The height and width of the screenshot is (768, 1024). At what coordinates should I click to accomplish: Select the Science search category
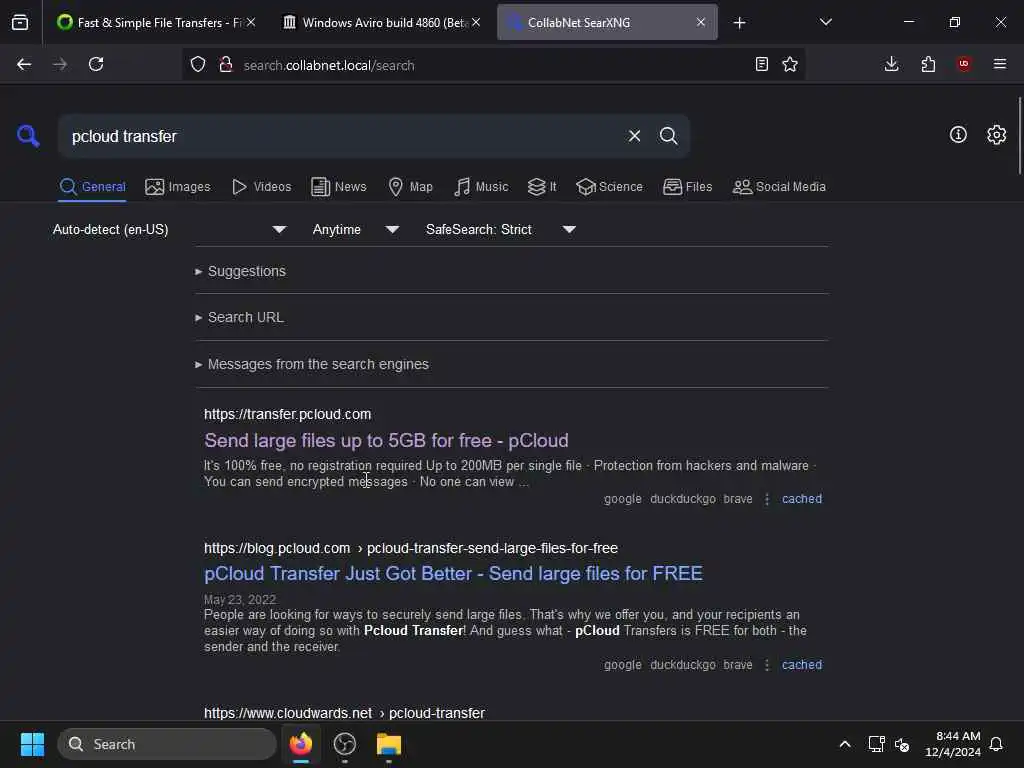[609, 187]
